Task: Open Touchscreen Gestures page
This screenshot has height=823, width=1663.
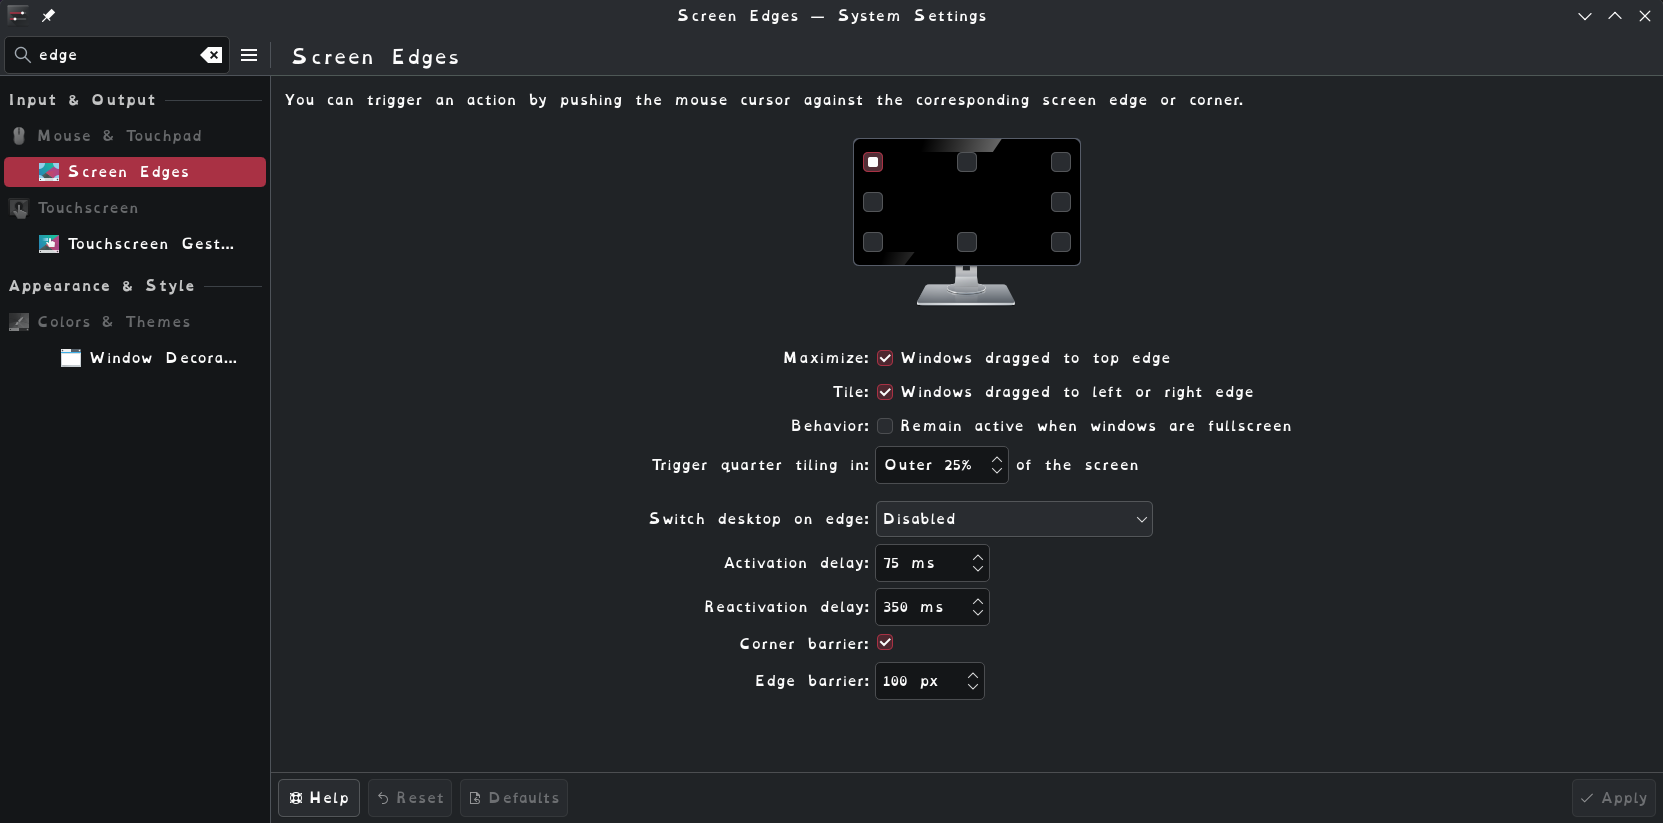Action: tap(135, 244)
